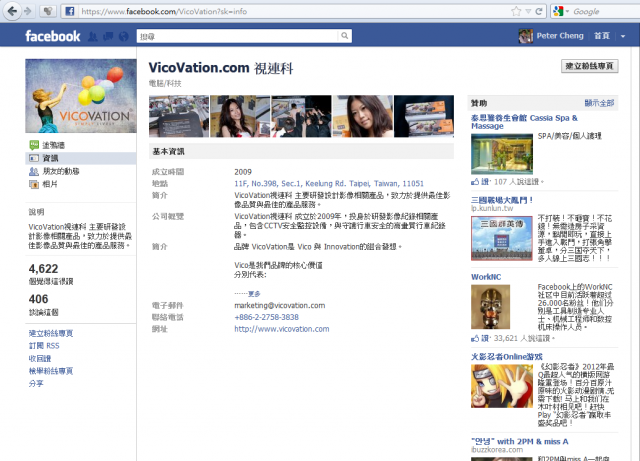Open 三國戰場大亂鬥 ad title
The width and height of the screenshot is (640, 461).
tap(502, 200)
